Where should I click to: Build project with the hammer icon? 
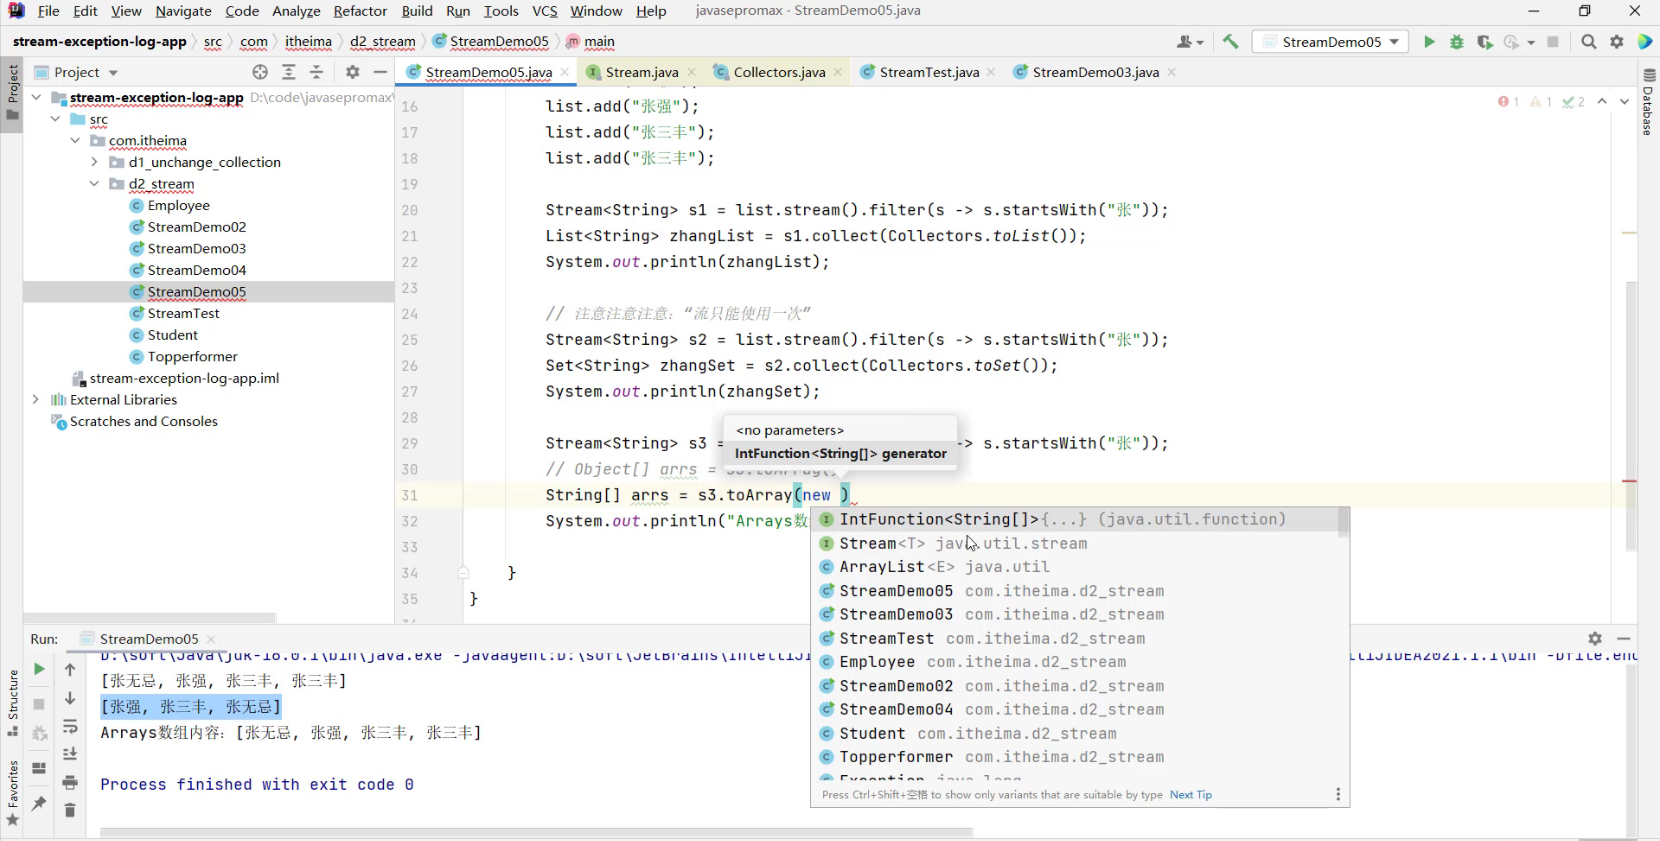[x=1231, y=42]
